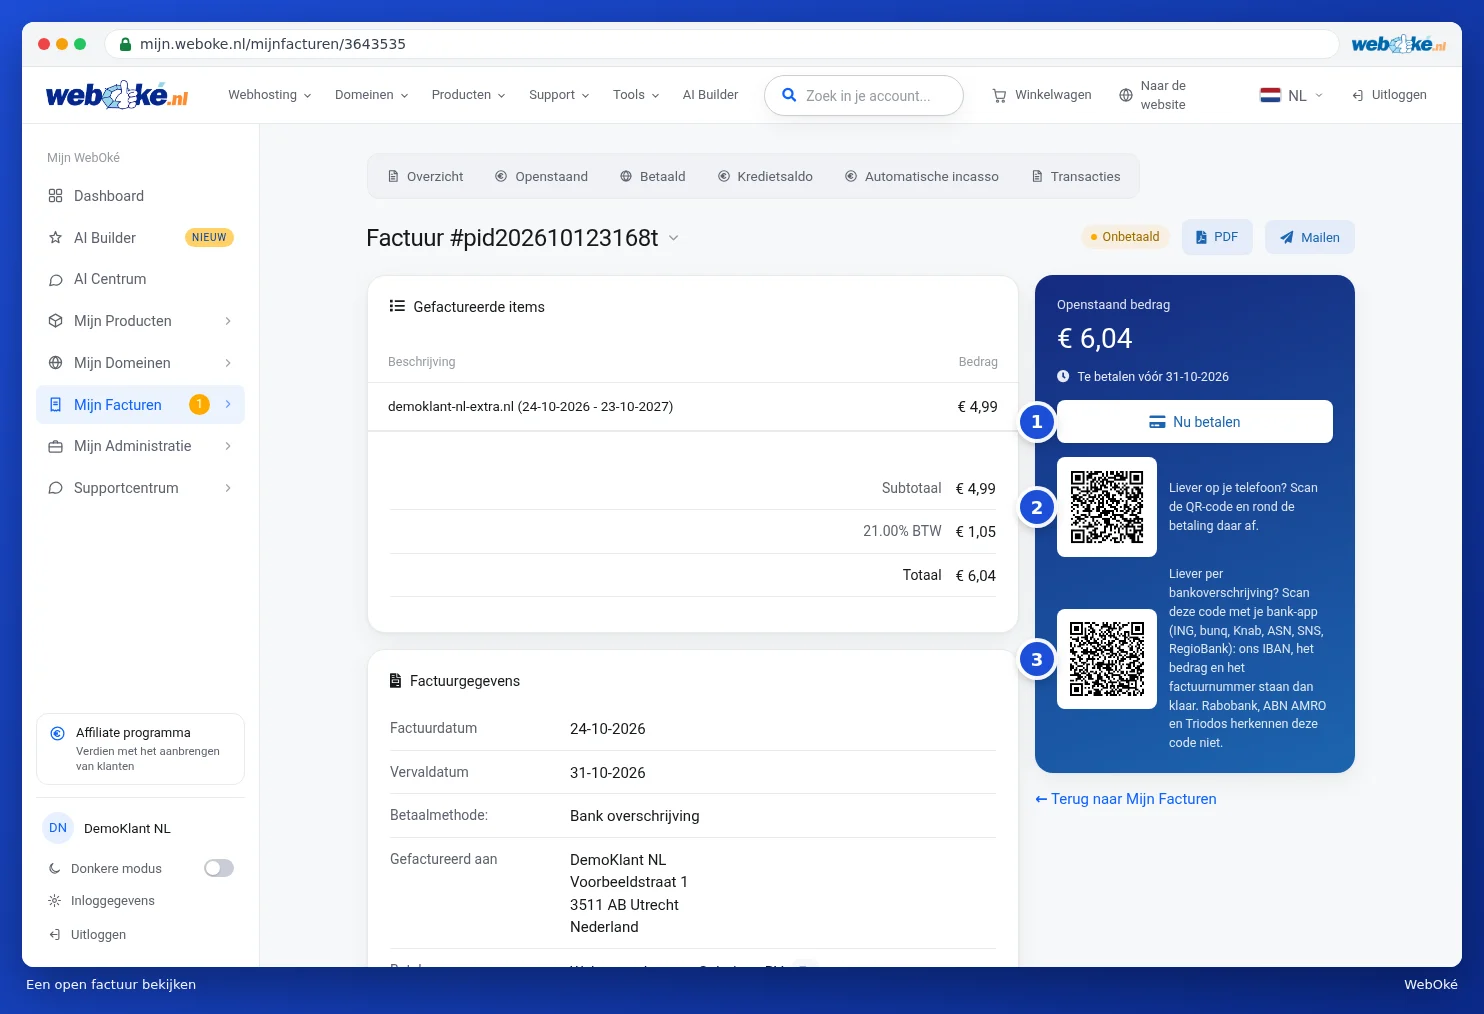Go to the Transacties tab
This screenshot has height=1014, width=1484.
1076,177
